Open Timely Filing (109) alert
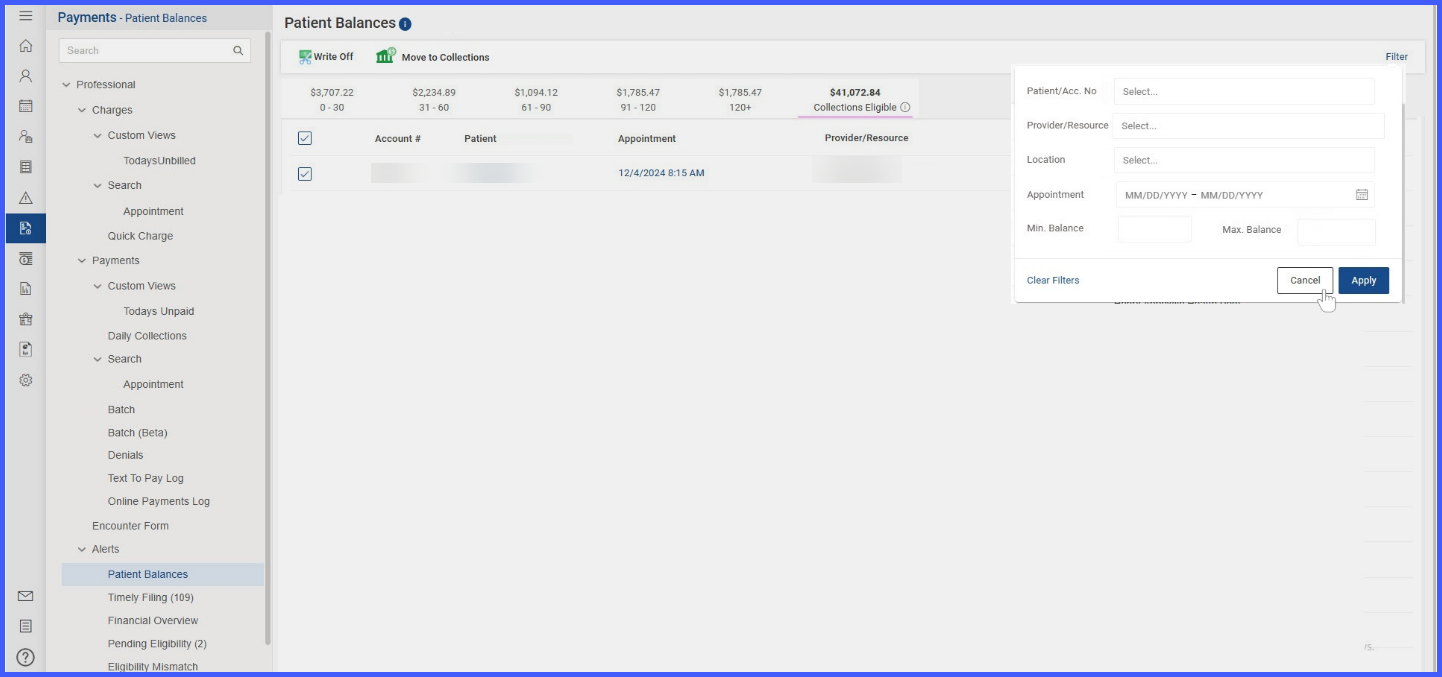Viewport: 1442px width, 677px height. tap(151, 598)
